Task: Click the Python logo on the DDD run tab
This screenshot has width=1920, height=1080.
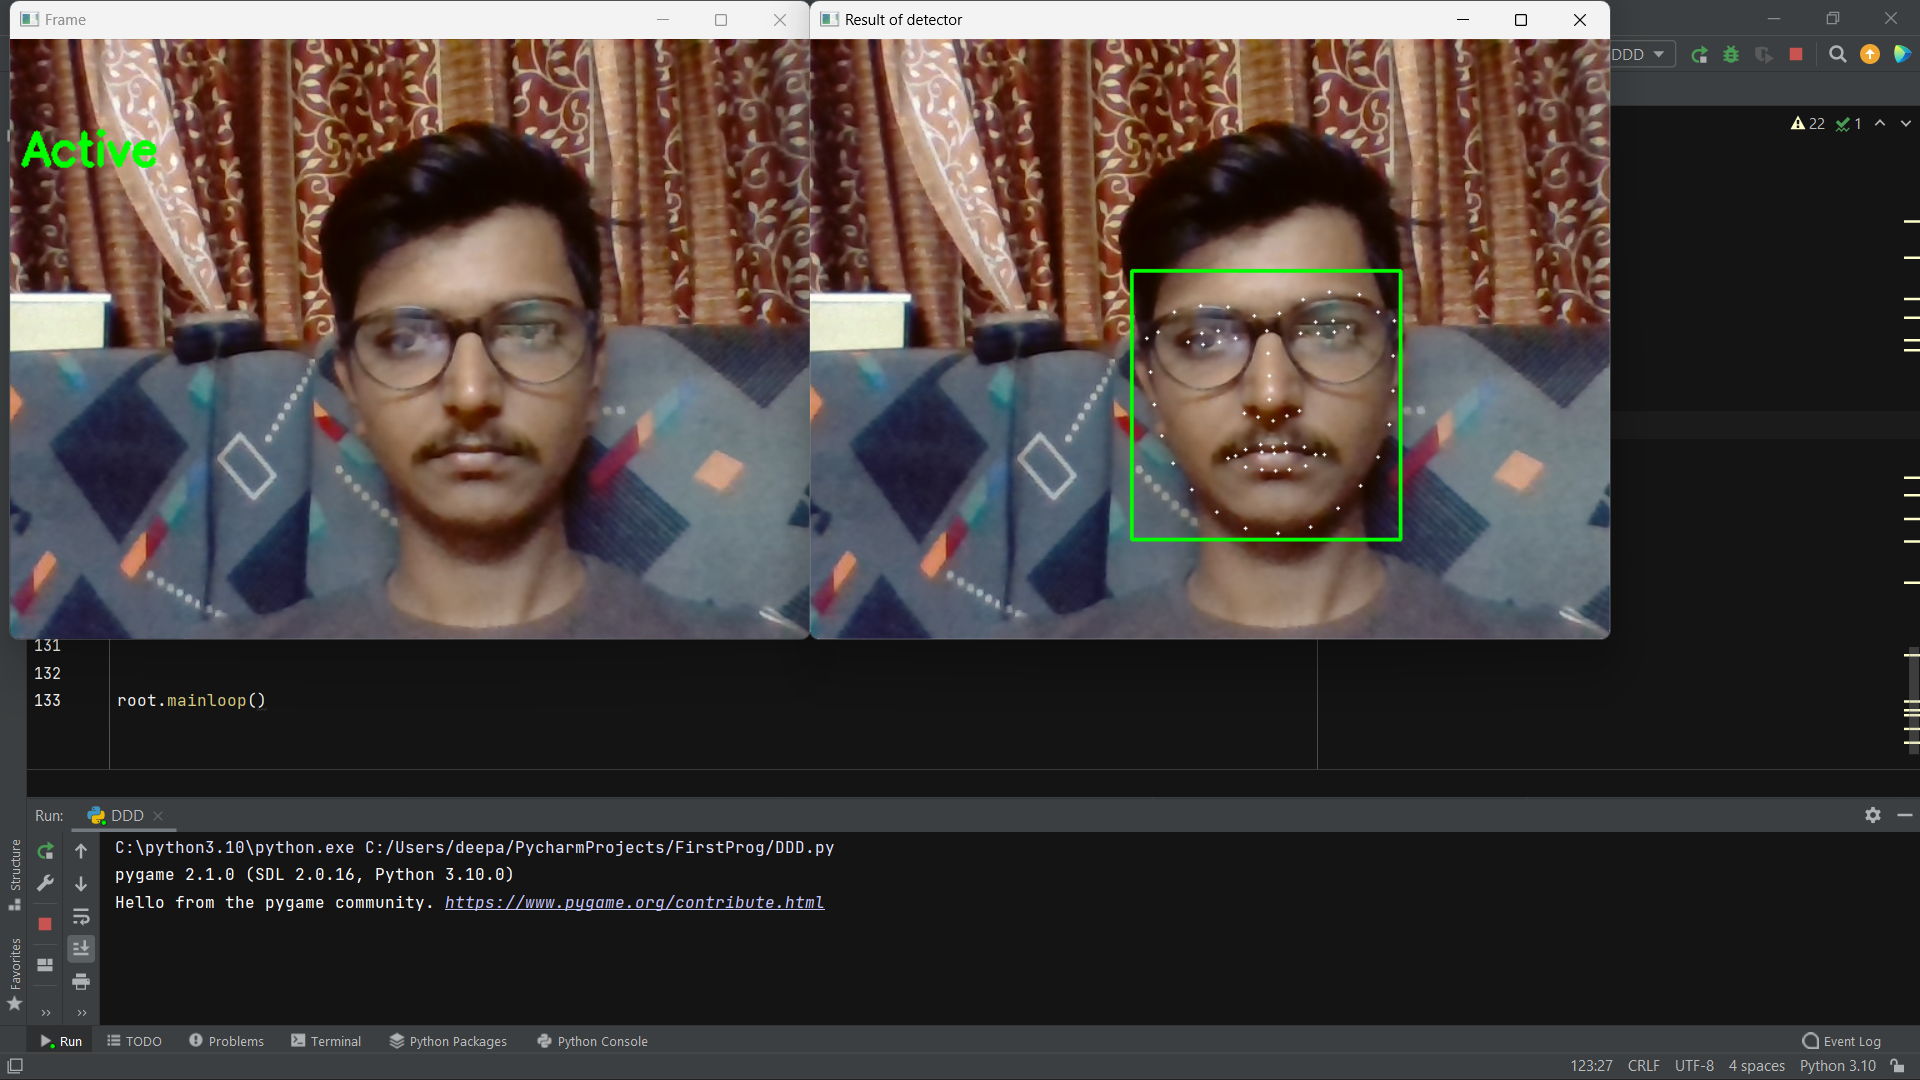Action: tap(96, 815)
